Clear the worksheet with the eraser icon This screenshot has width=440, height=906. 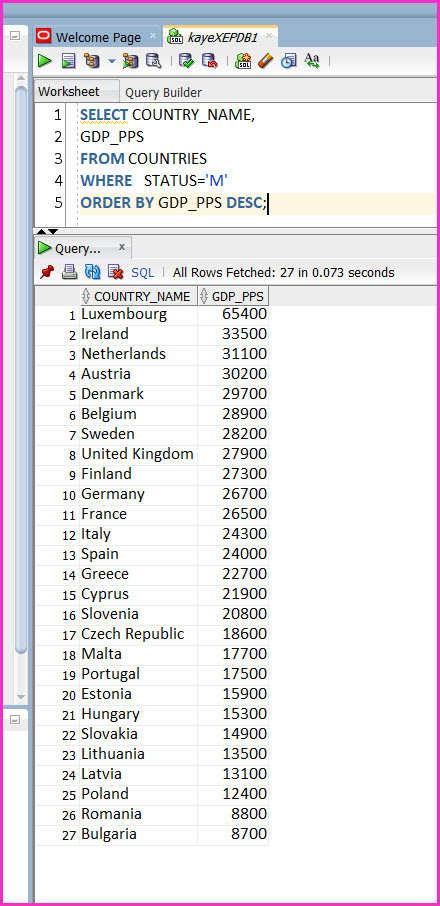(x=266, y=60)
